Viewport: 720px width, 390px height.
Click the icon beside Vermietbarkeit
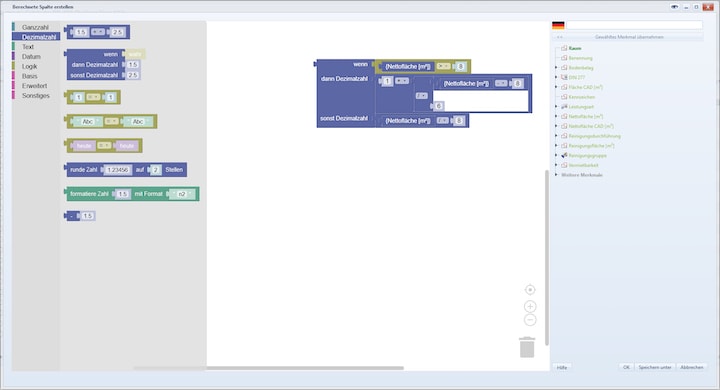[564, 165]
